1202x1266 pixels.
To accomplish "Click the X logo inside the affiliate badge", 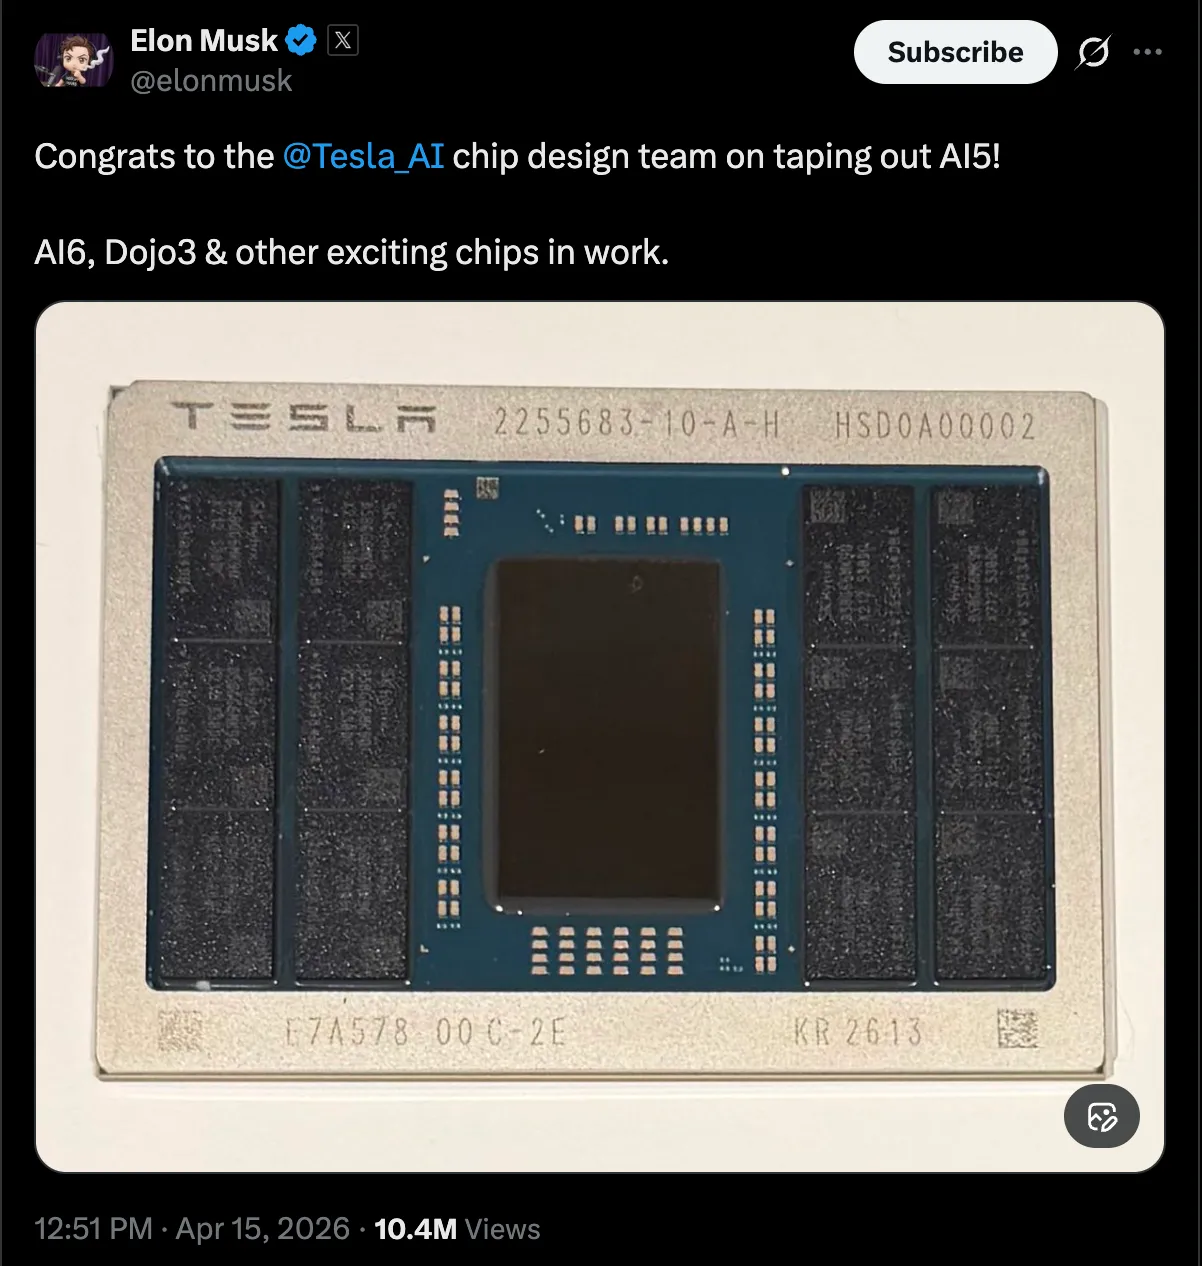I will click(x=341, y=40).
